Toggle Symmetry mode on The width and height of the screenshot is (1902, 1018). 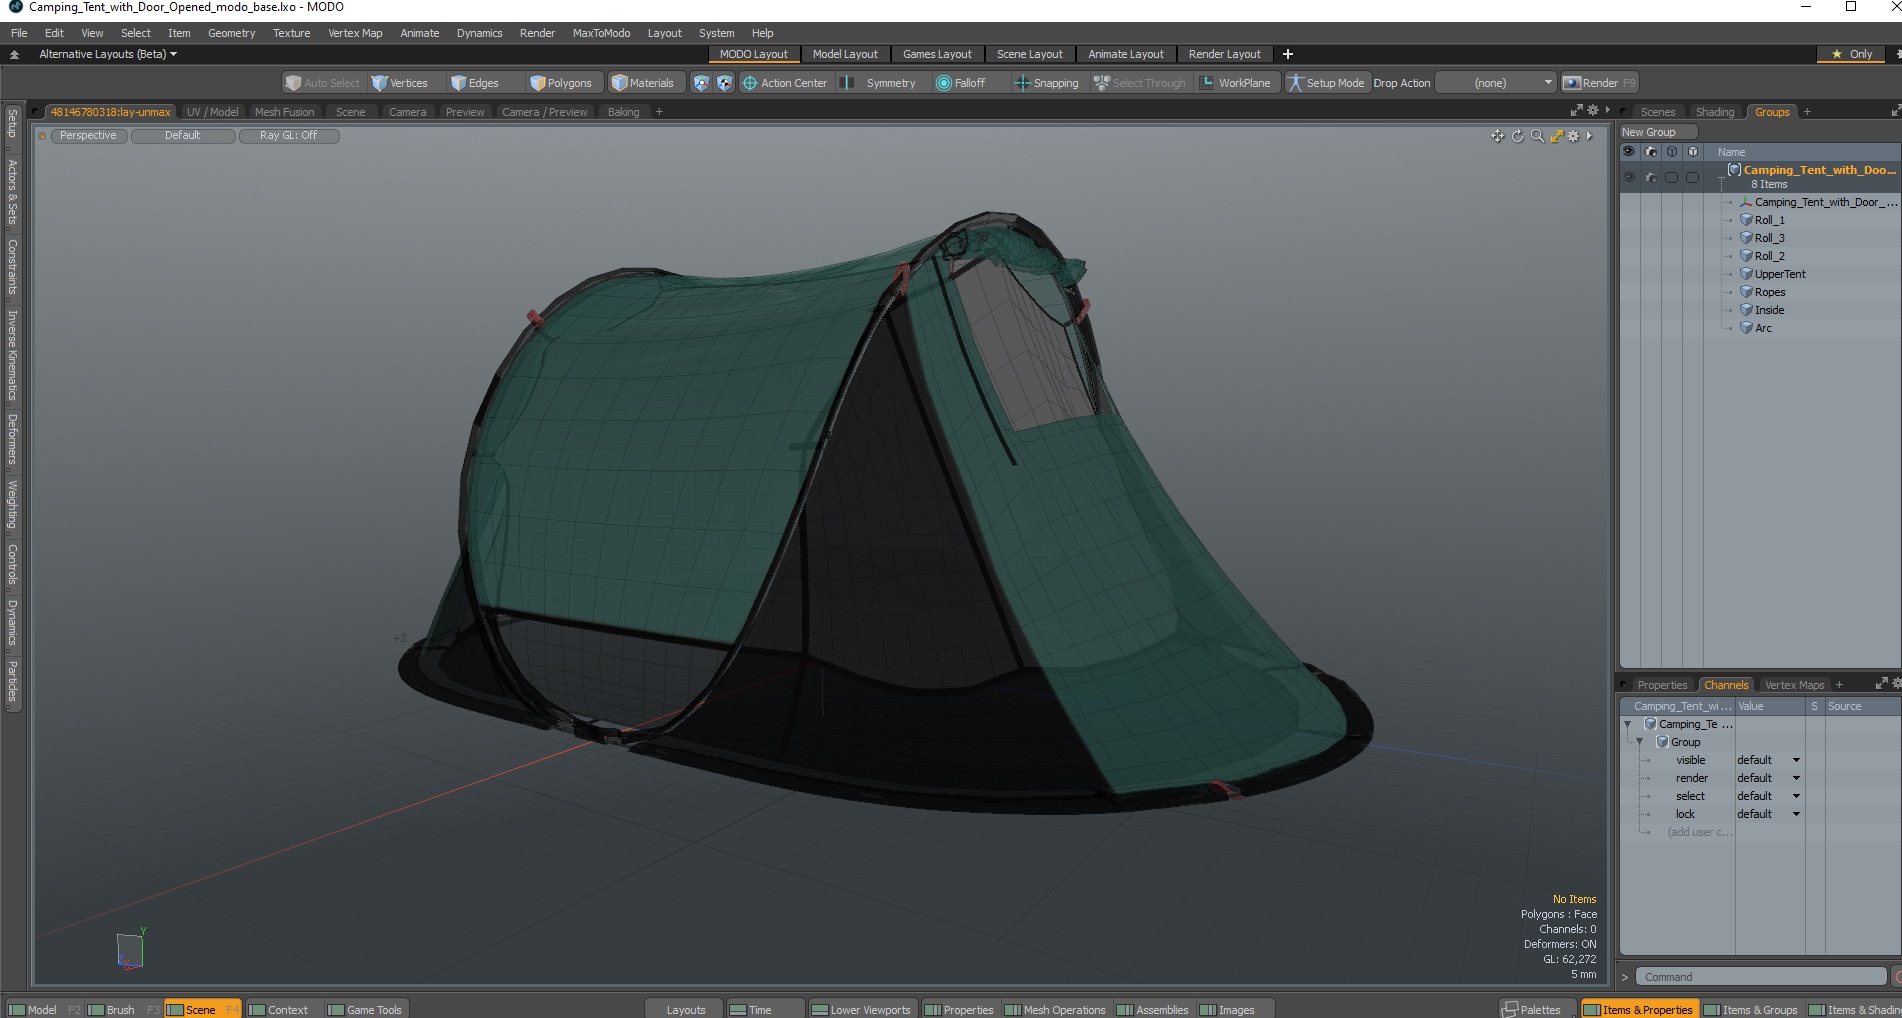point(880,83)
